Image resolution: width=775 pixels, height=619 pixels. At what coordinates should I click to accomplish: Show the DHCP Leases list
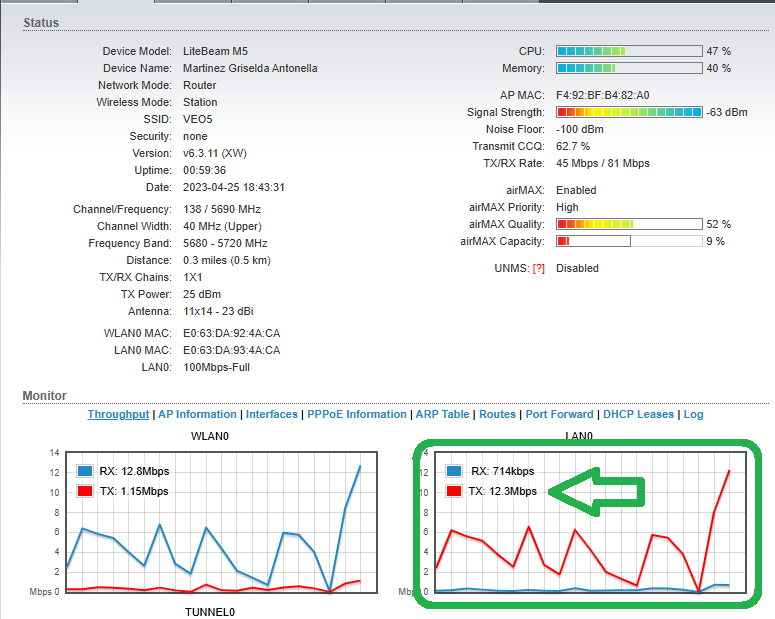tap(639, 414)
